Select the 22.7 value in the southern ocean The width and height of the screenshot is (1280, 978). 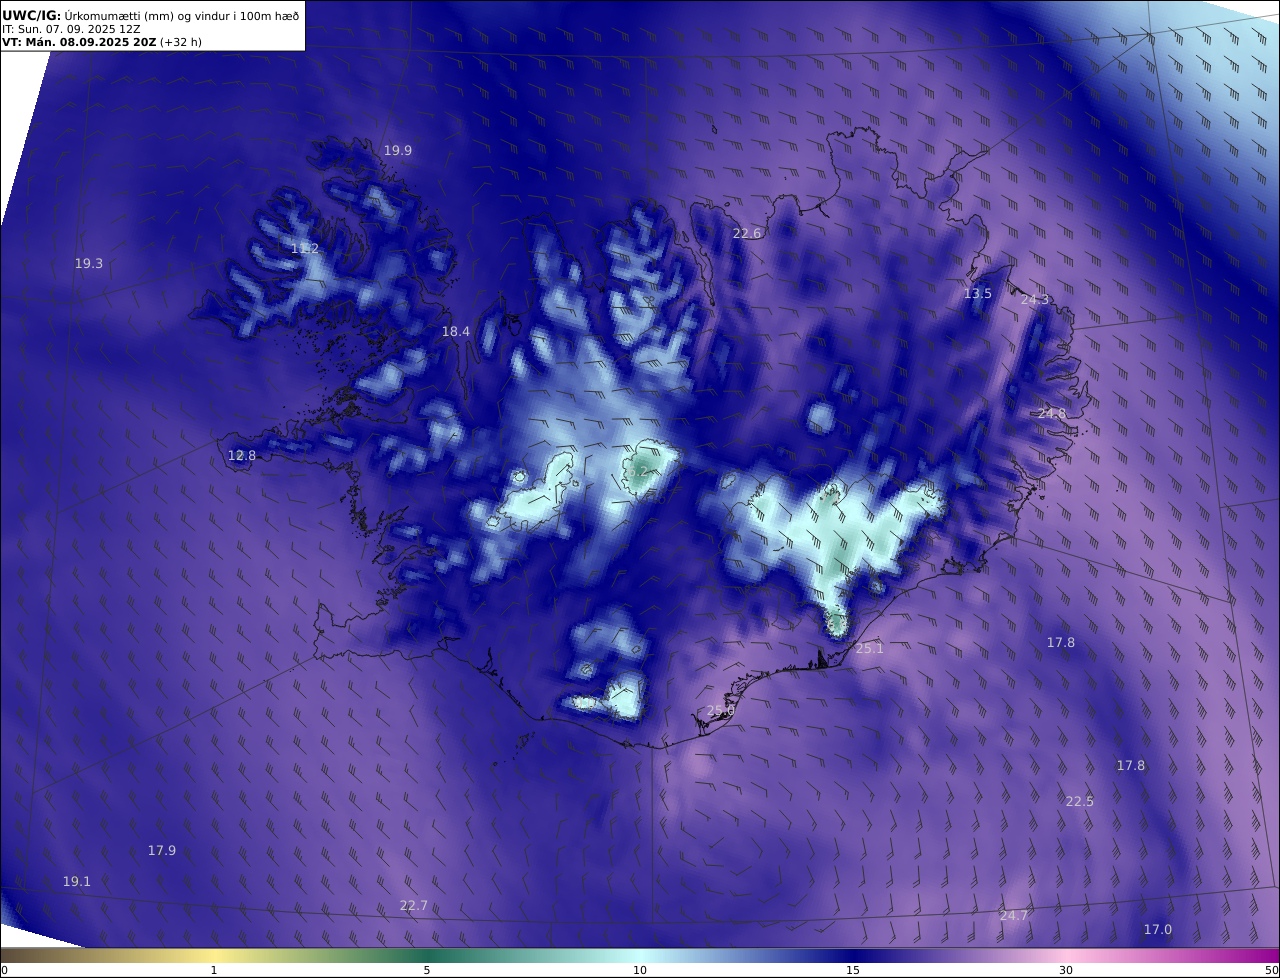coord(414,905)
